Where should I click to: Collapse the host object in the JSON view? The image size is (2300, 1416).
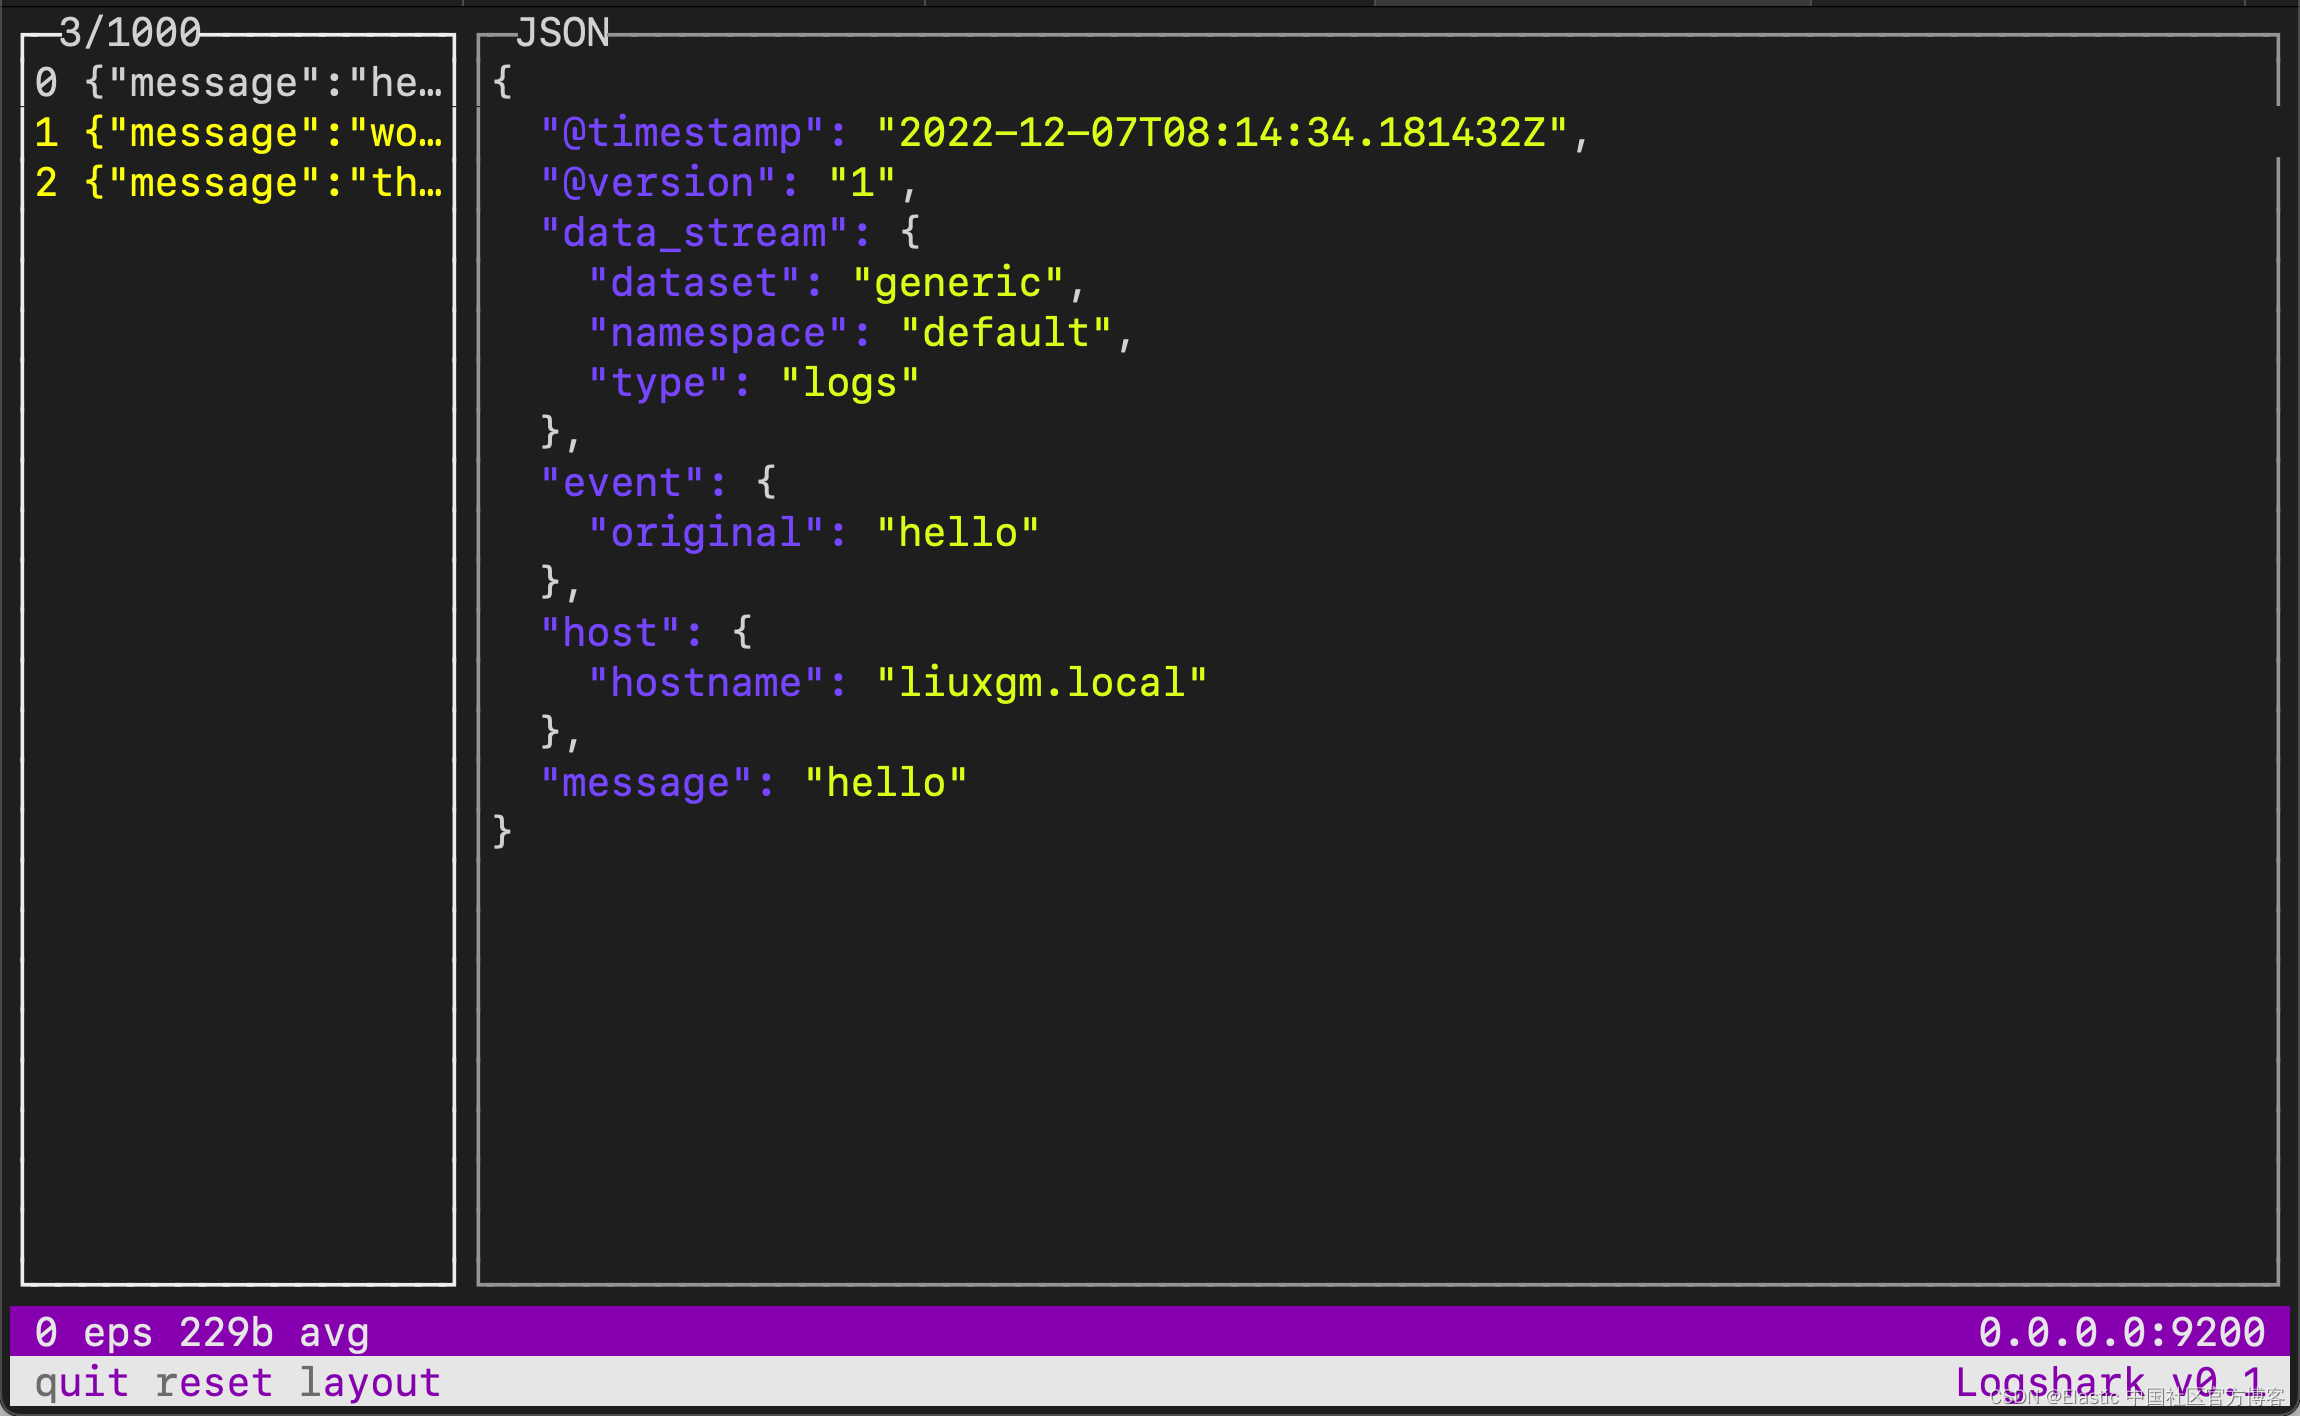click(x=609, y=631)
